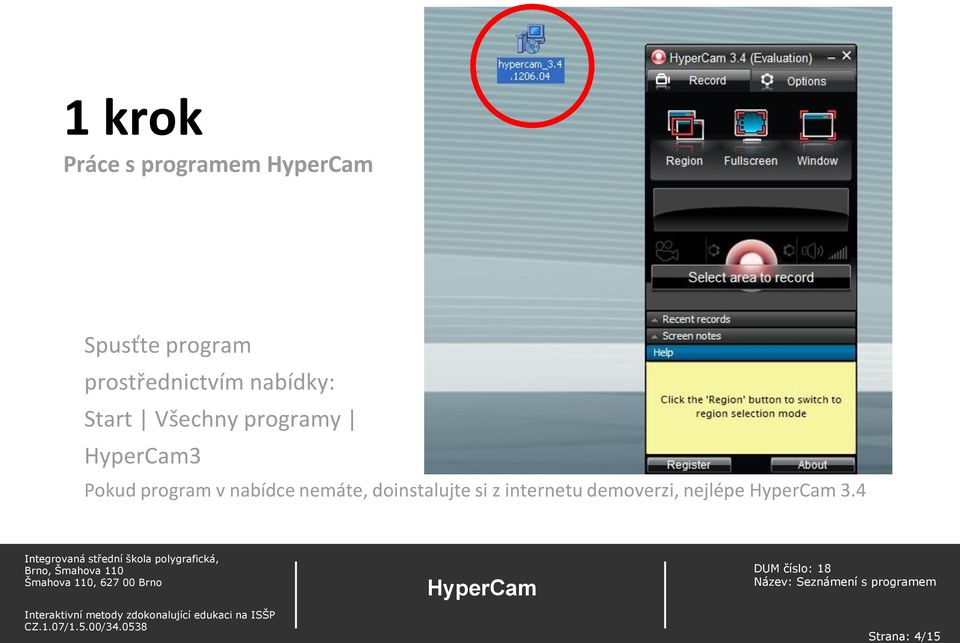The height and width of the screenshot is (643, 960).
Task: Click the yellow Help tip about Region button
Action: point(751,407)
